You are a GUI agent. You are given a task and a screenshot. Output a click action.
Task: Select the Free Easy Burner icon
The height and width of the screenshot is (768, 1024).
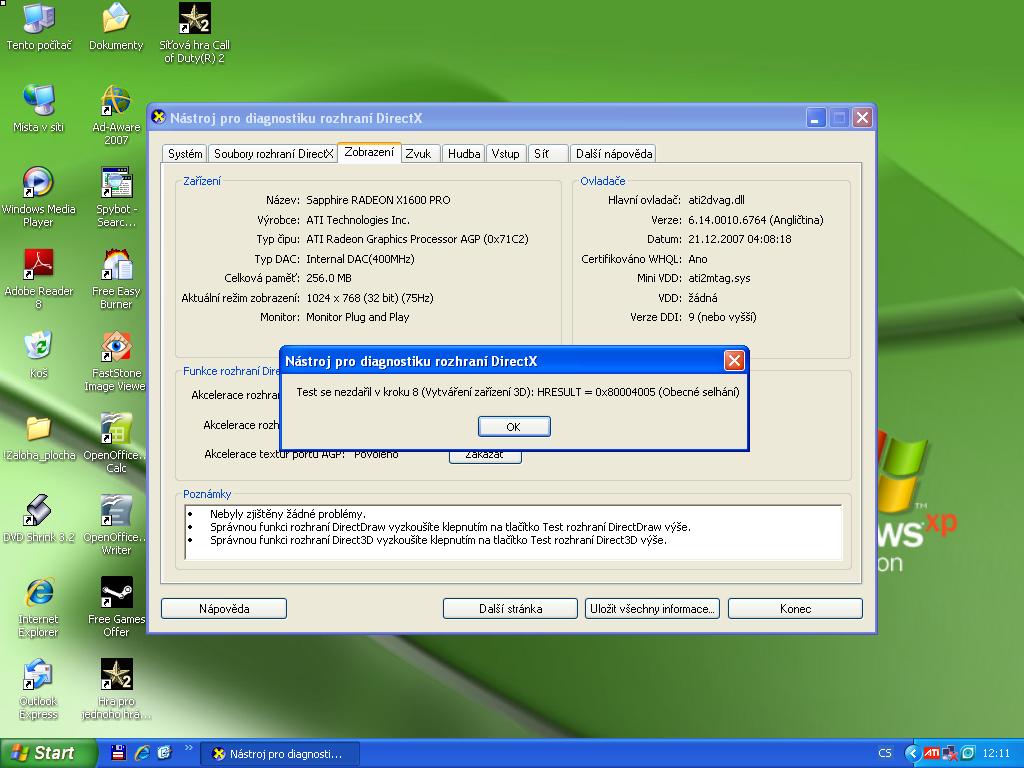116,279
